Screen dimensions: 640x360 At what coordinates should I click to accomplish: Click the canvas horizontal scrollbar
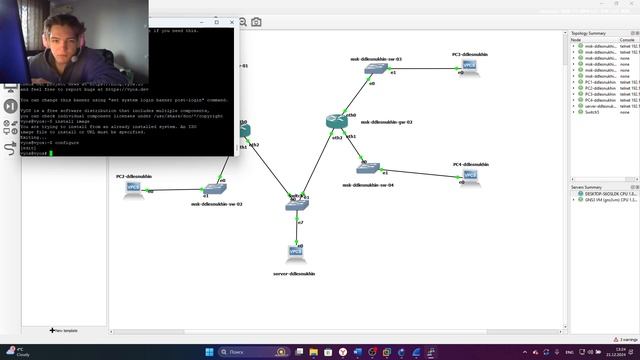click(x=335, y=332)
